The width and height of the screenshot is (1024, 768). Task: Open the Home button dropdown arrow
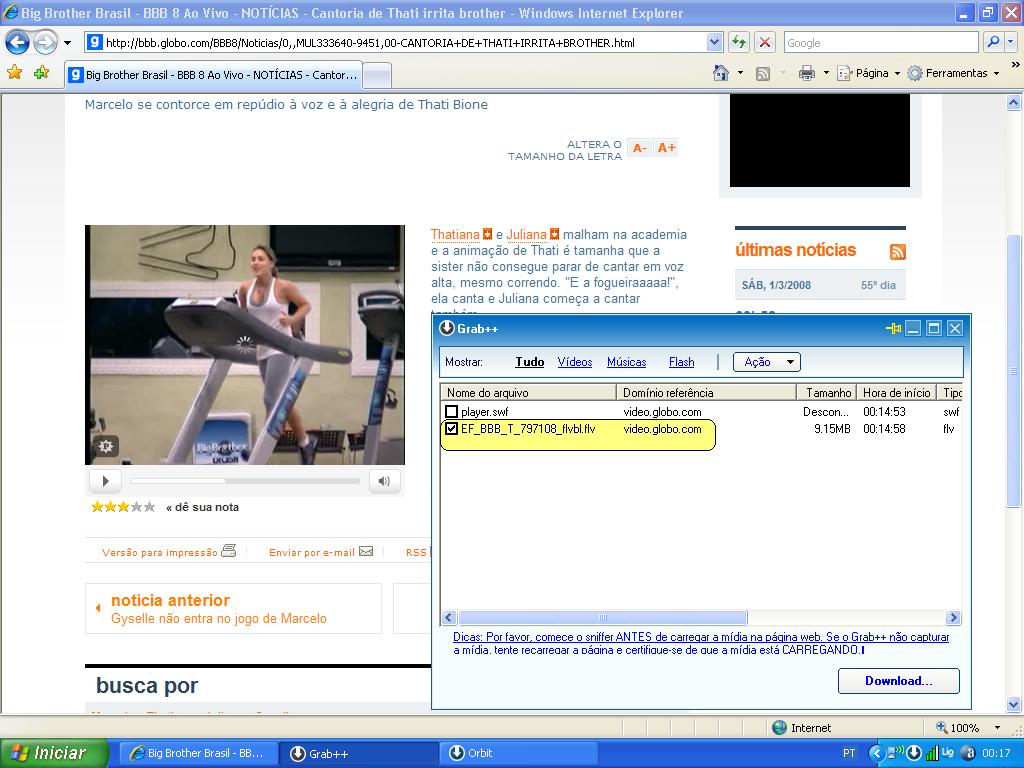[x=741, y=73]
